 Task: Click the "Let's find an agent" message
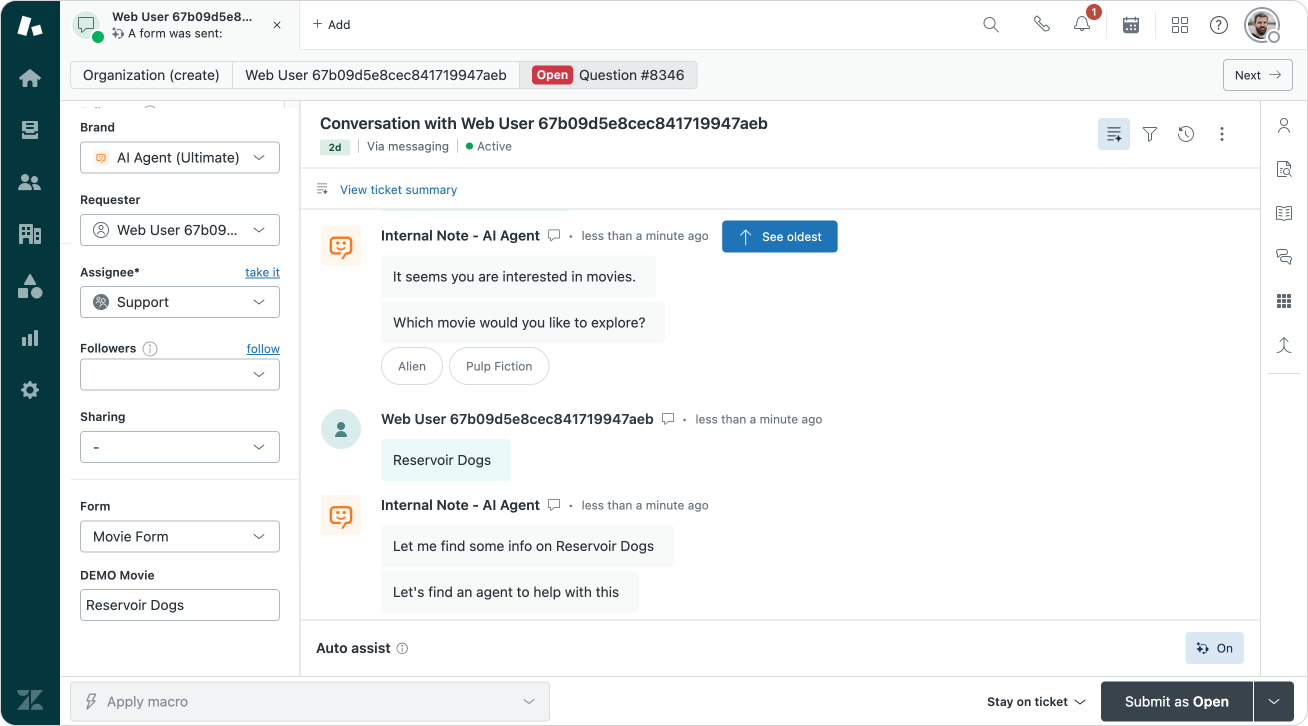coord(510,592)
